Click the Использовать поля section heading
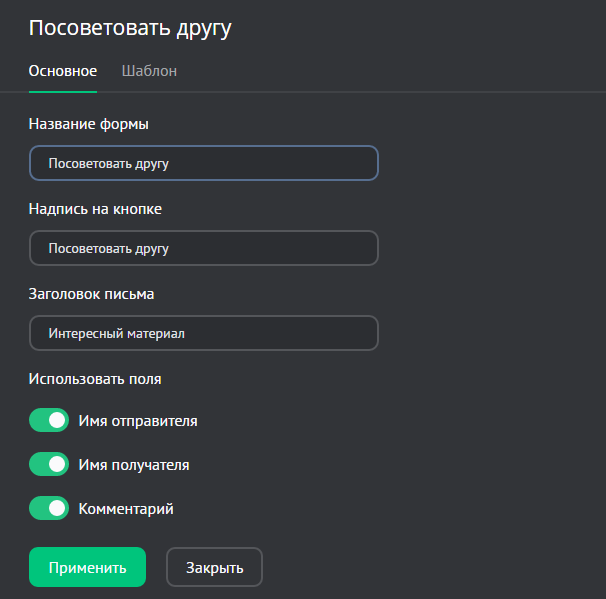606x599 pixels. [95, 379]
